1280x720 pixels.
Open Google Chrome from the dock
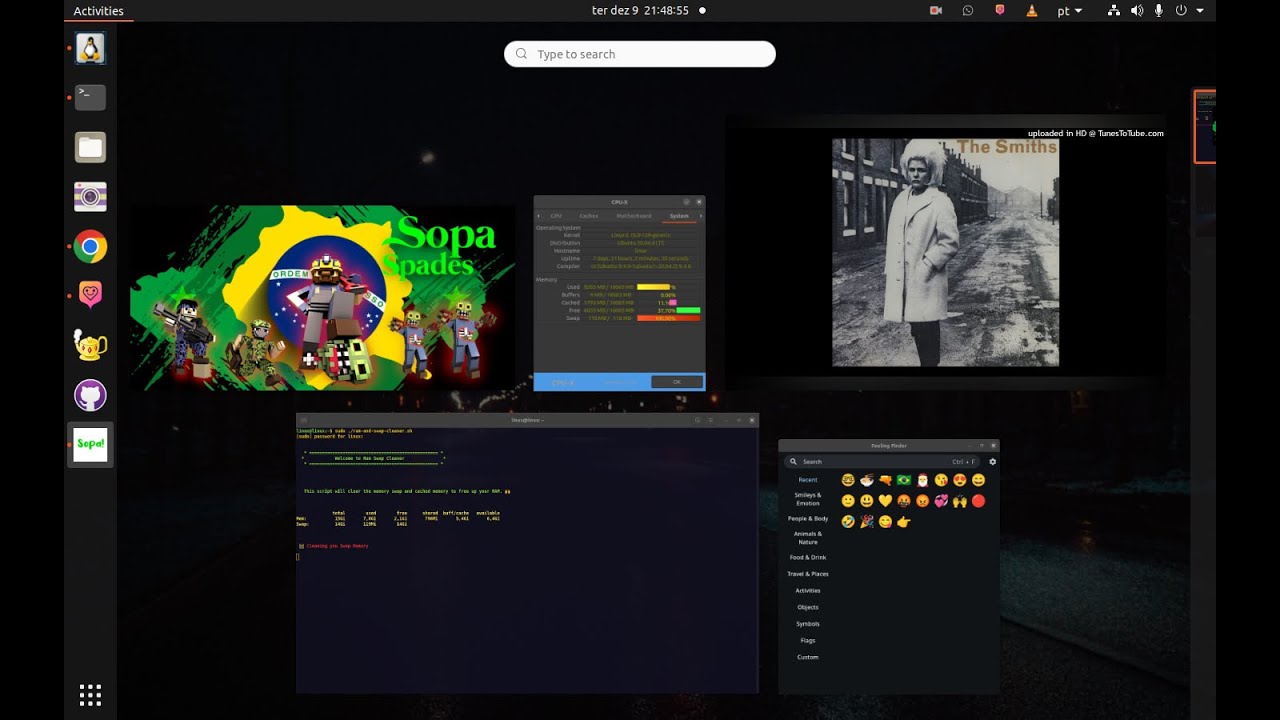(90, 246)
